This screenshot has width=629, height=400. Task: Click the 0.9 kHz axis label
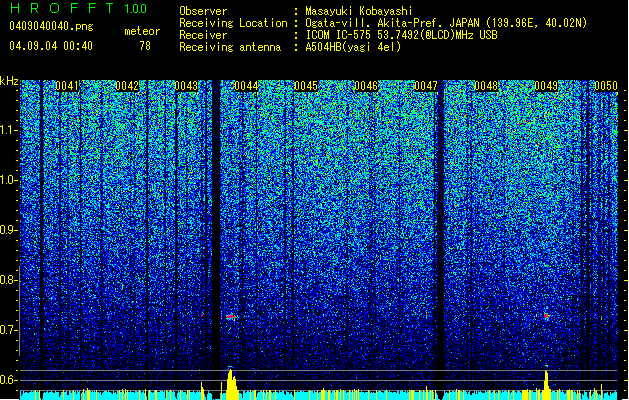(8, 230)
